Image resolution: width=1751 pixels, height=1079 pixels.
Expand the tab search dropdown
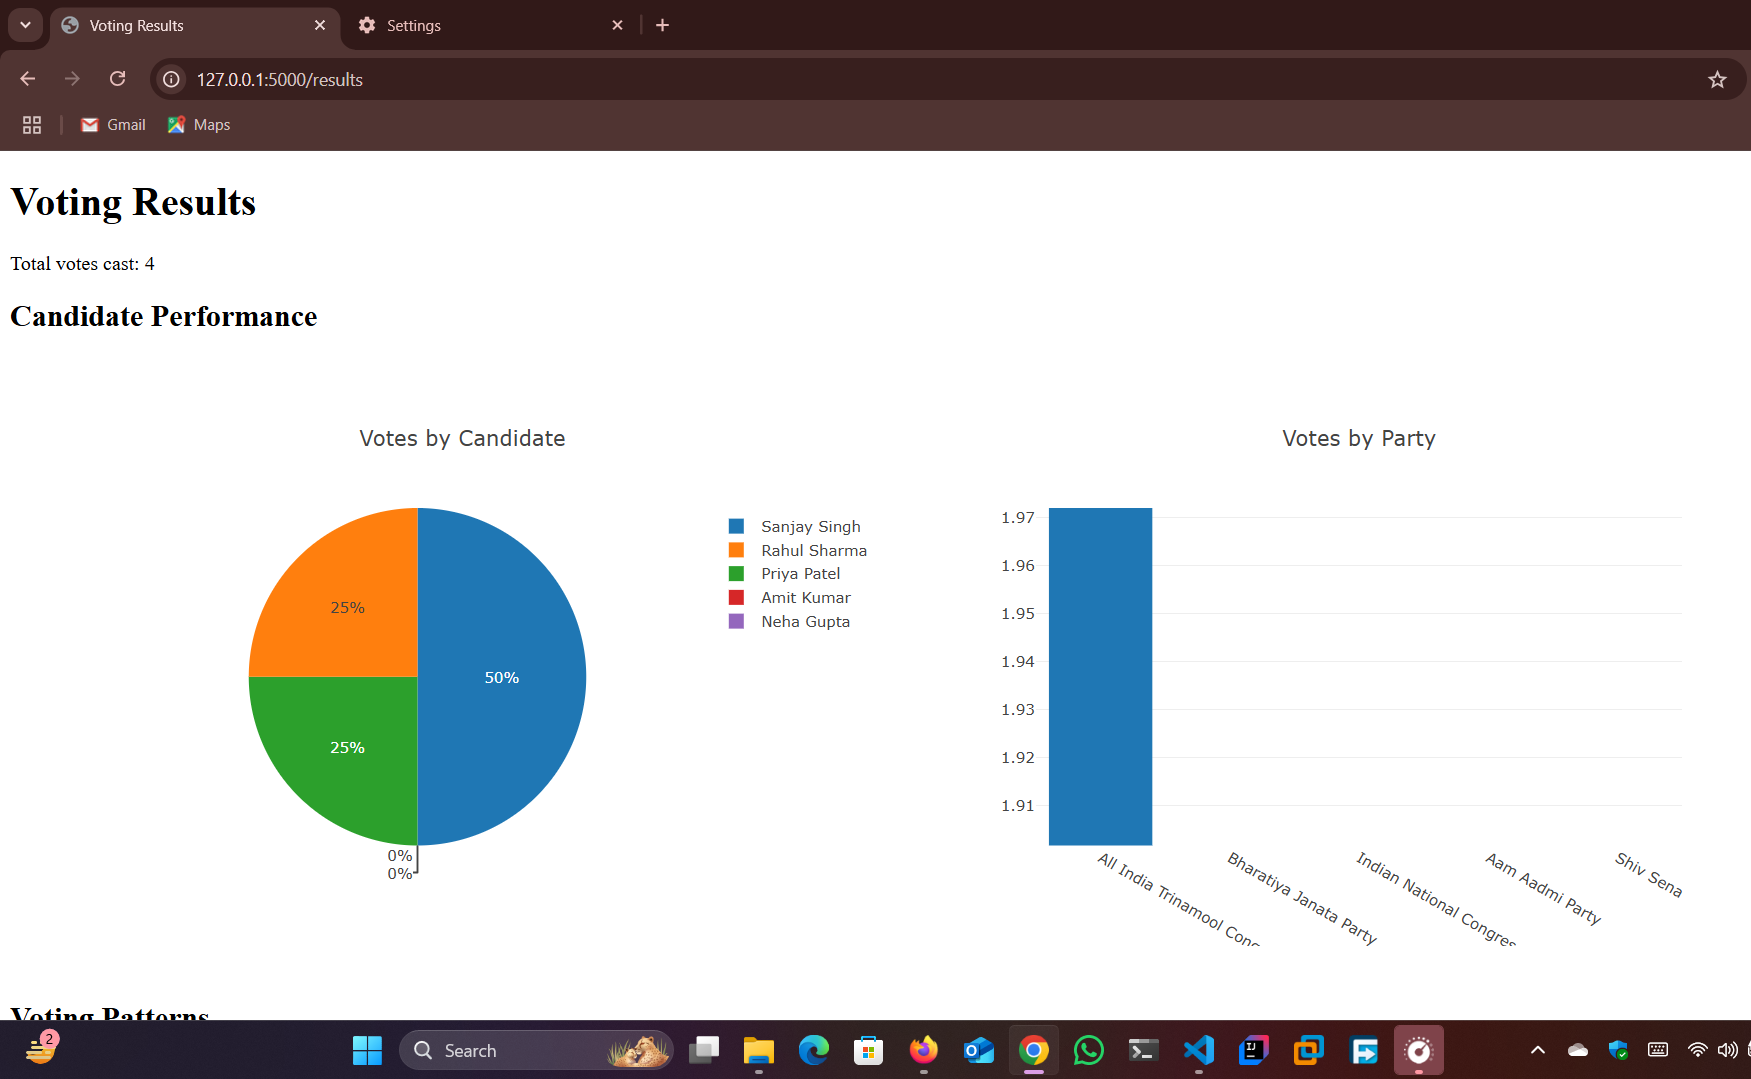25,25
